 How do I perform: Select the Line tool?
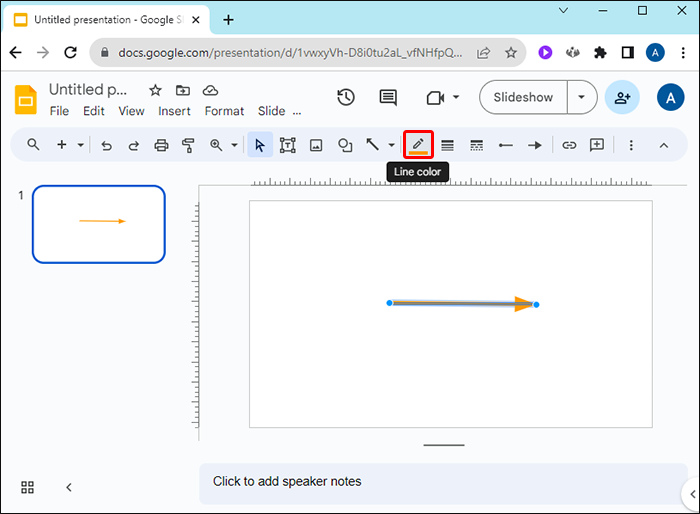[372, 144]
